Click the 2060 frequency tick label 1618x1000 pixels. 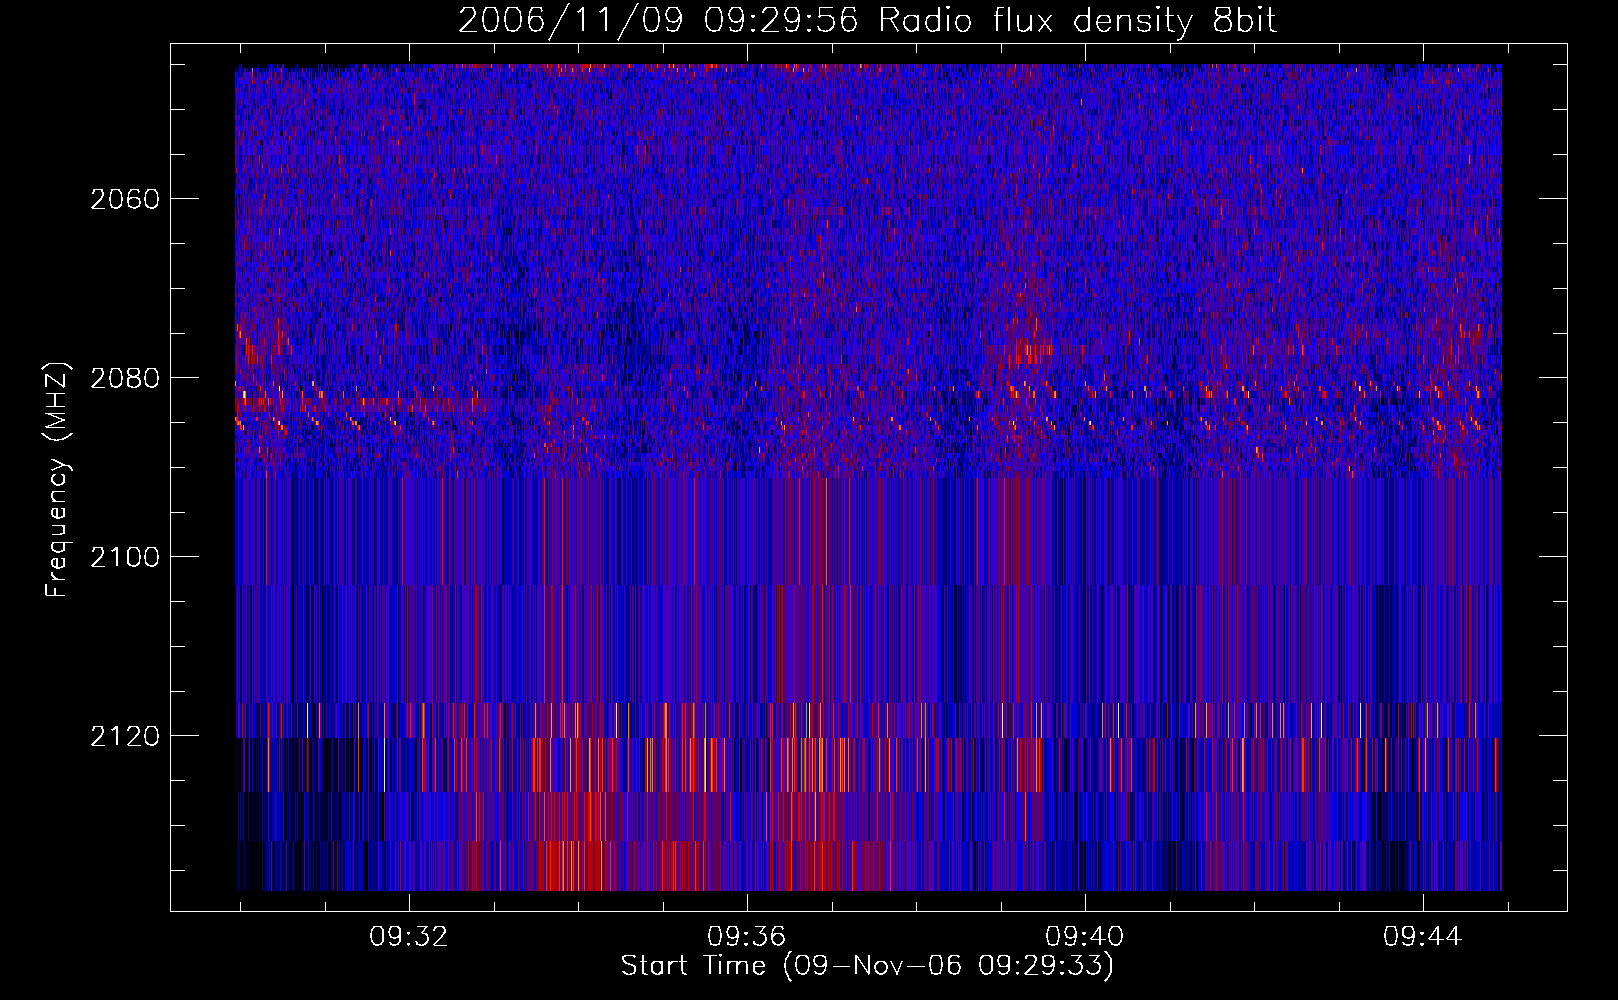(x=125, y=199)
